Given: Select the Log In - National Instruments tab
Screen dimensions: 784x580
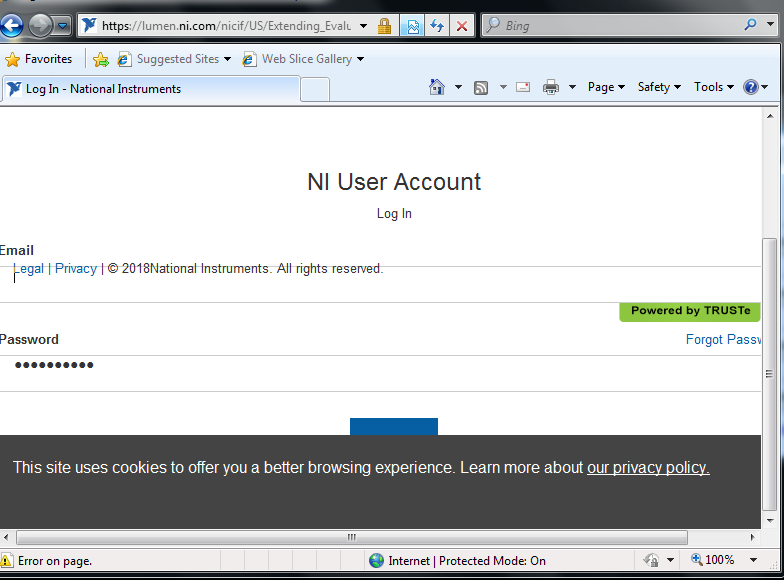Looking at the screenshot, I should tap(151, 89).
